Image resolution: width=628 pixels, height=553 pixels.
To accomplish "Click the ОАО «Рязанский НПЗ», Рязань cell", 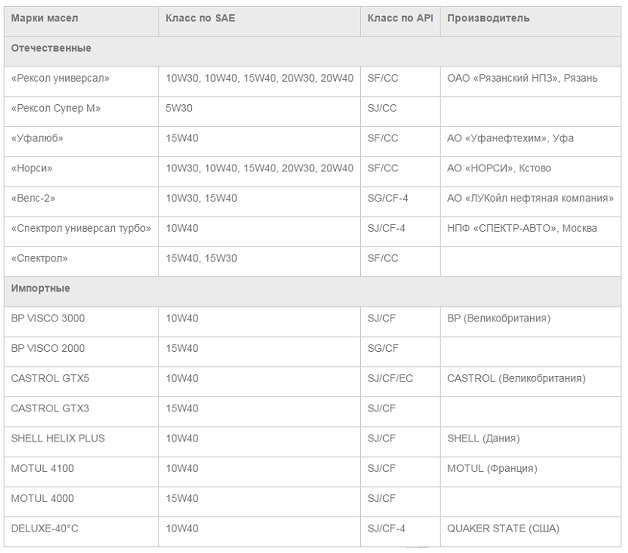I will coord(531,81).
